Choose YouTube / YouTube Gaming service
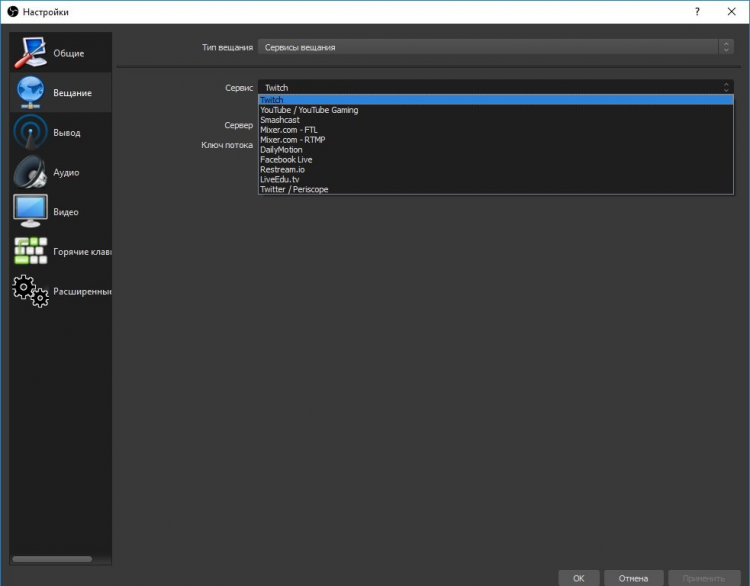The height and width of the screenshot is (586, 750). (x=496, y=110)
